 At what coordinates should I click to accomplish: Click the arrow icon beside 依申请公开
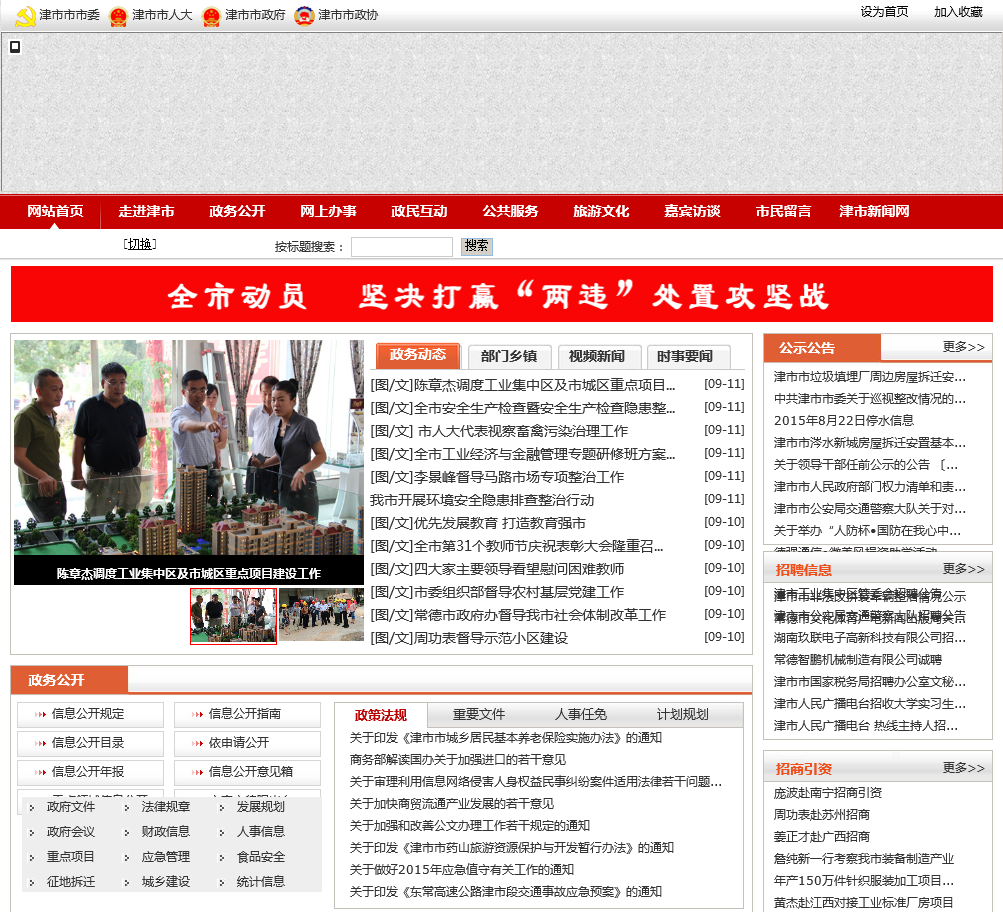coord(198,743)
